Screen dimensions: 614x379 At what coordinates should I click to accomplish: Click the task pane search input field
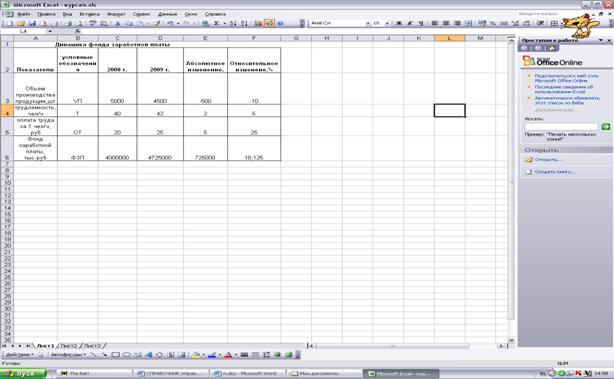[561, 126]
